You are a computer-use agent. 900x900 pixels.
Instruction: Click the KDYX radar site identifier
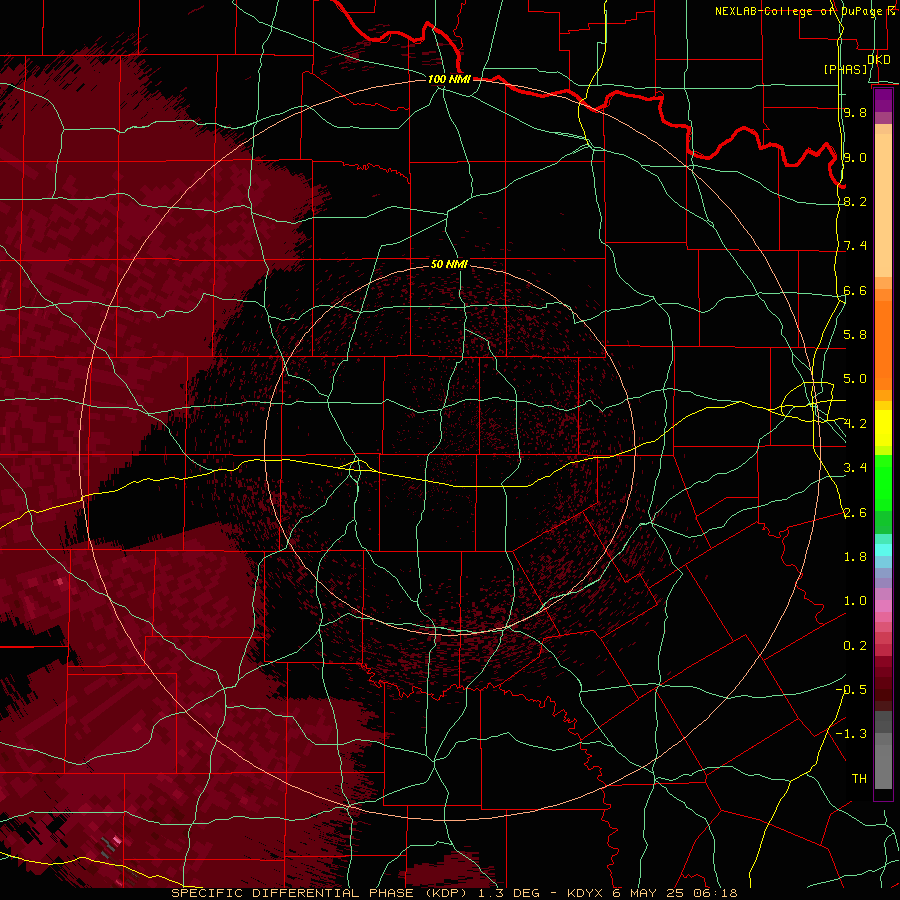[585, 893]
